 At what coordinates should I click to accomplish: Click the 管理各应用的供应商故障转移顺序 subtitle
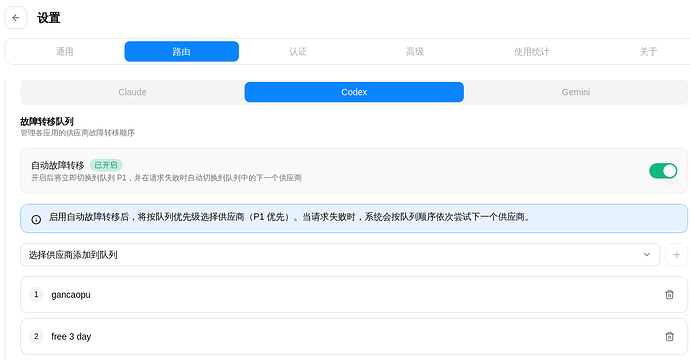[x=77, y=132]
